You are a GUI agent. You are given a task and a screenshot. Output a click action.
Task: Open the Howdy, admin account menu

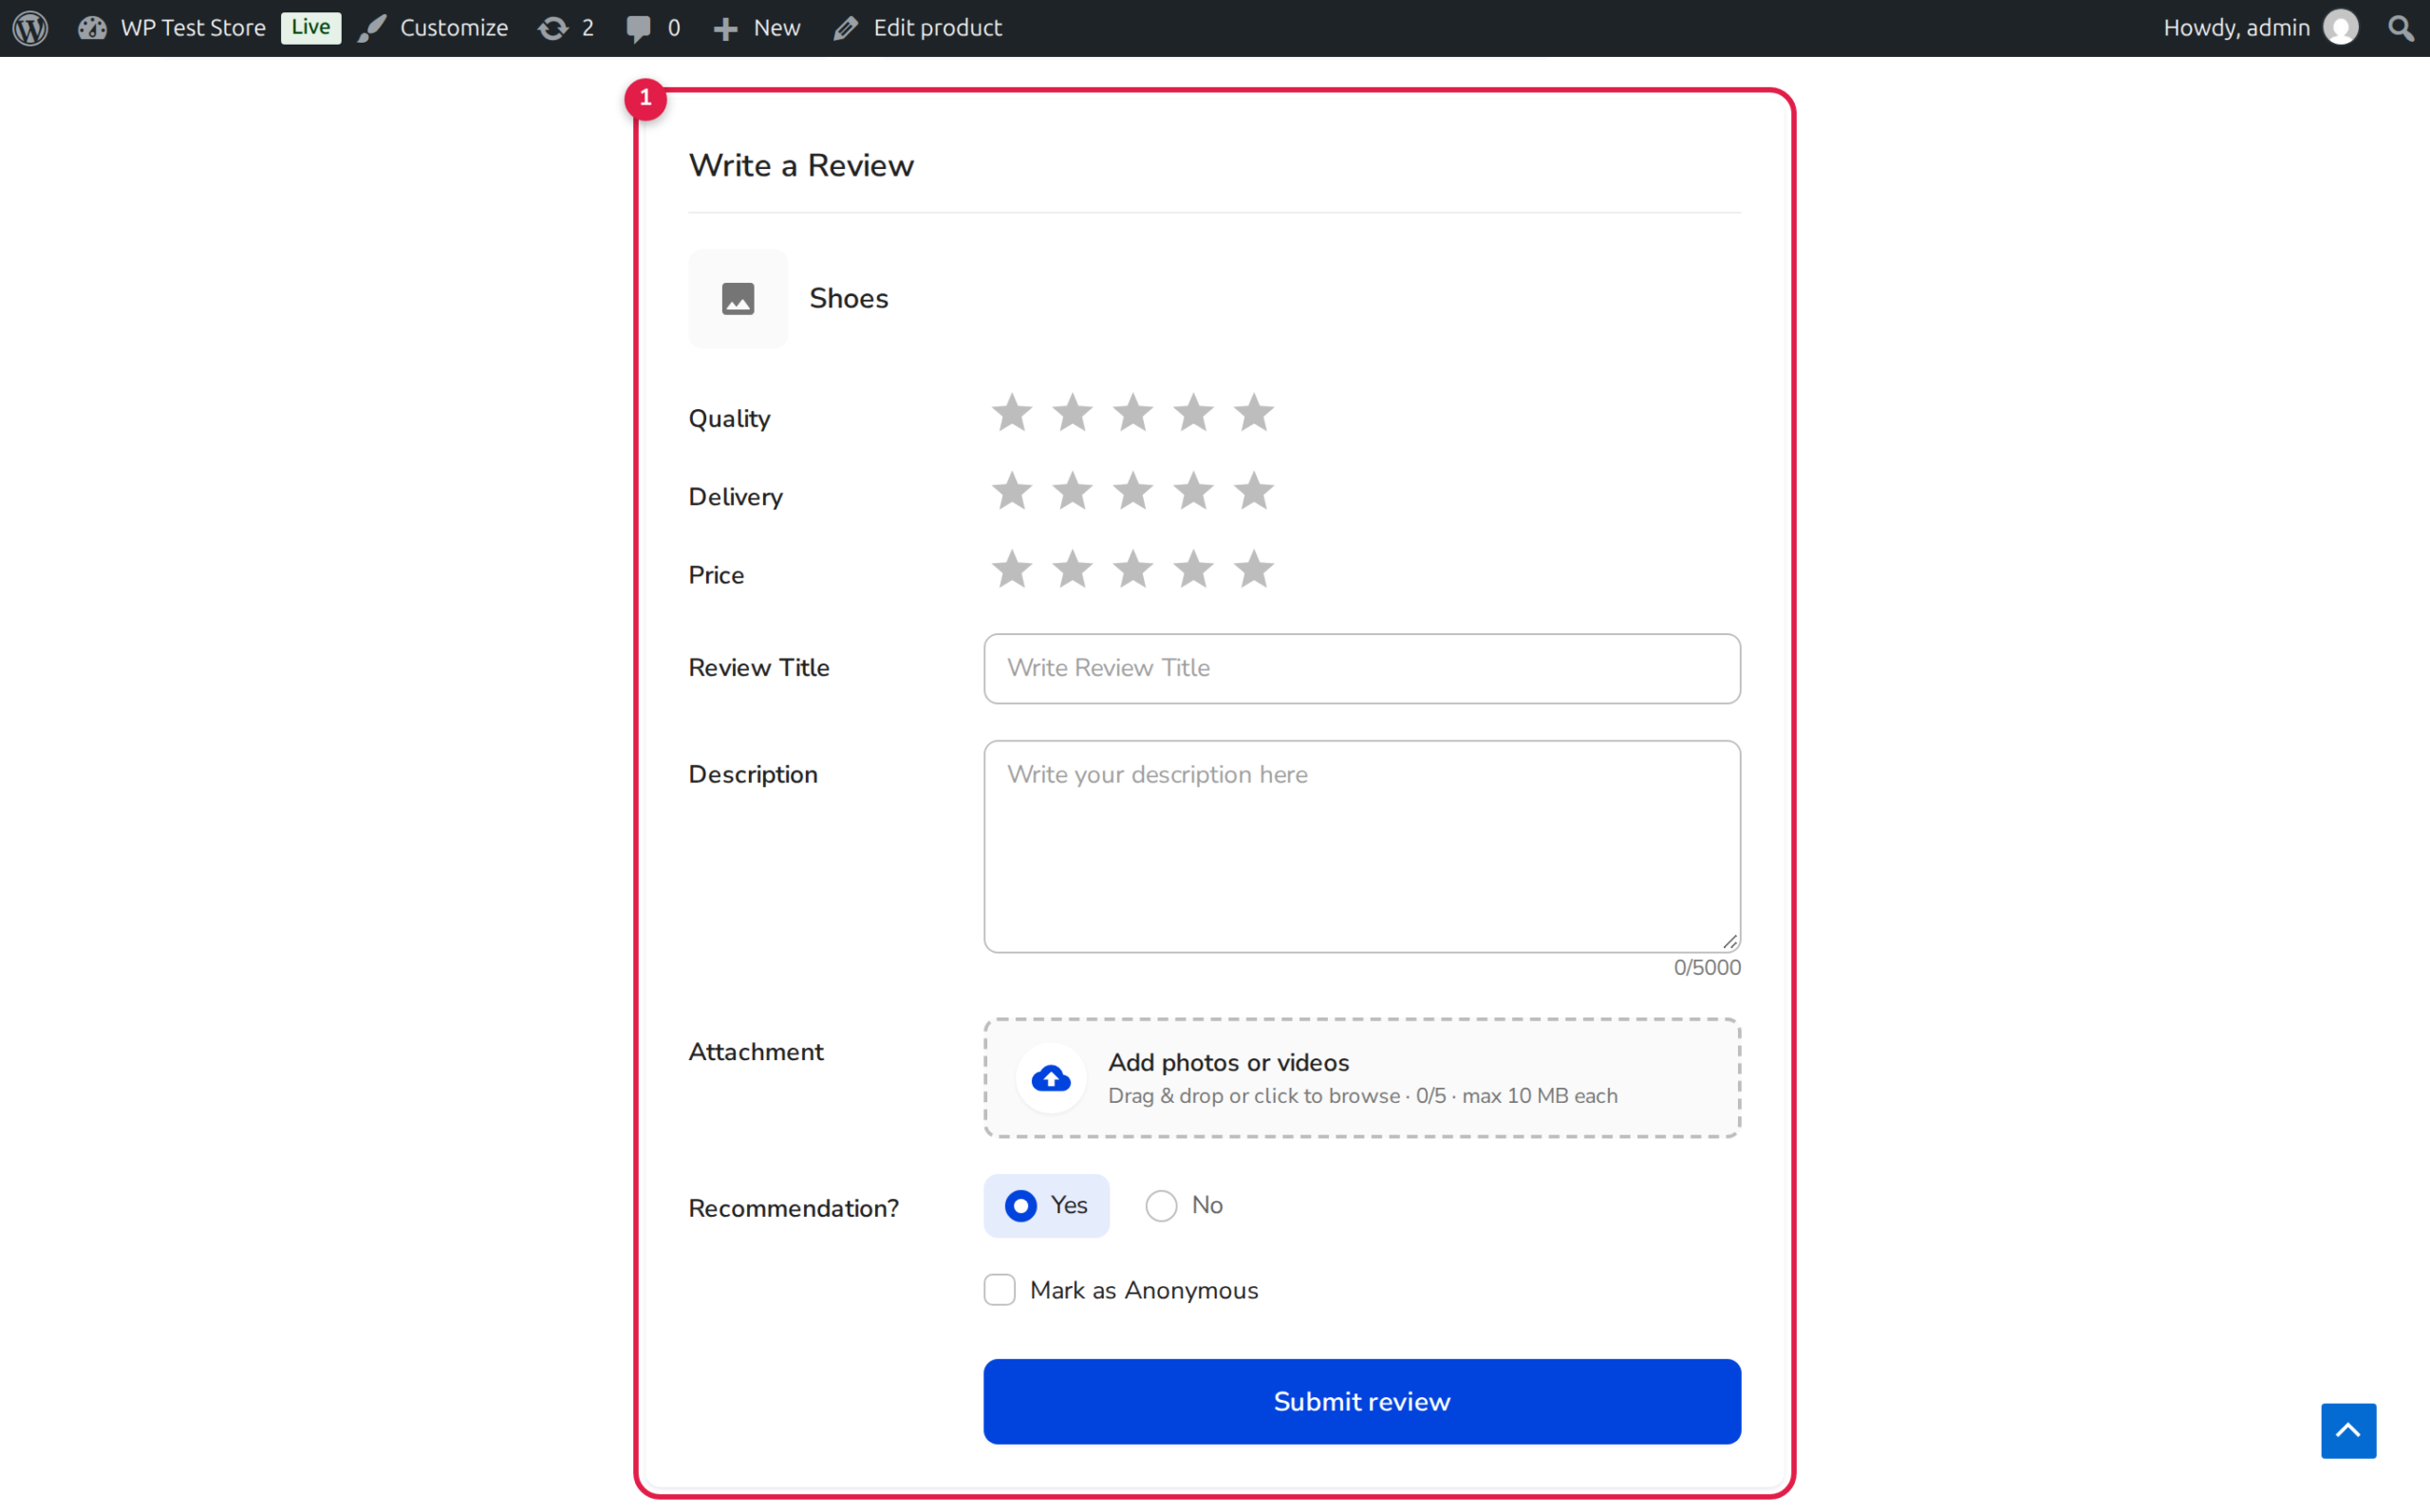(2260, 28)
